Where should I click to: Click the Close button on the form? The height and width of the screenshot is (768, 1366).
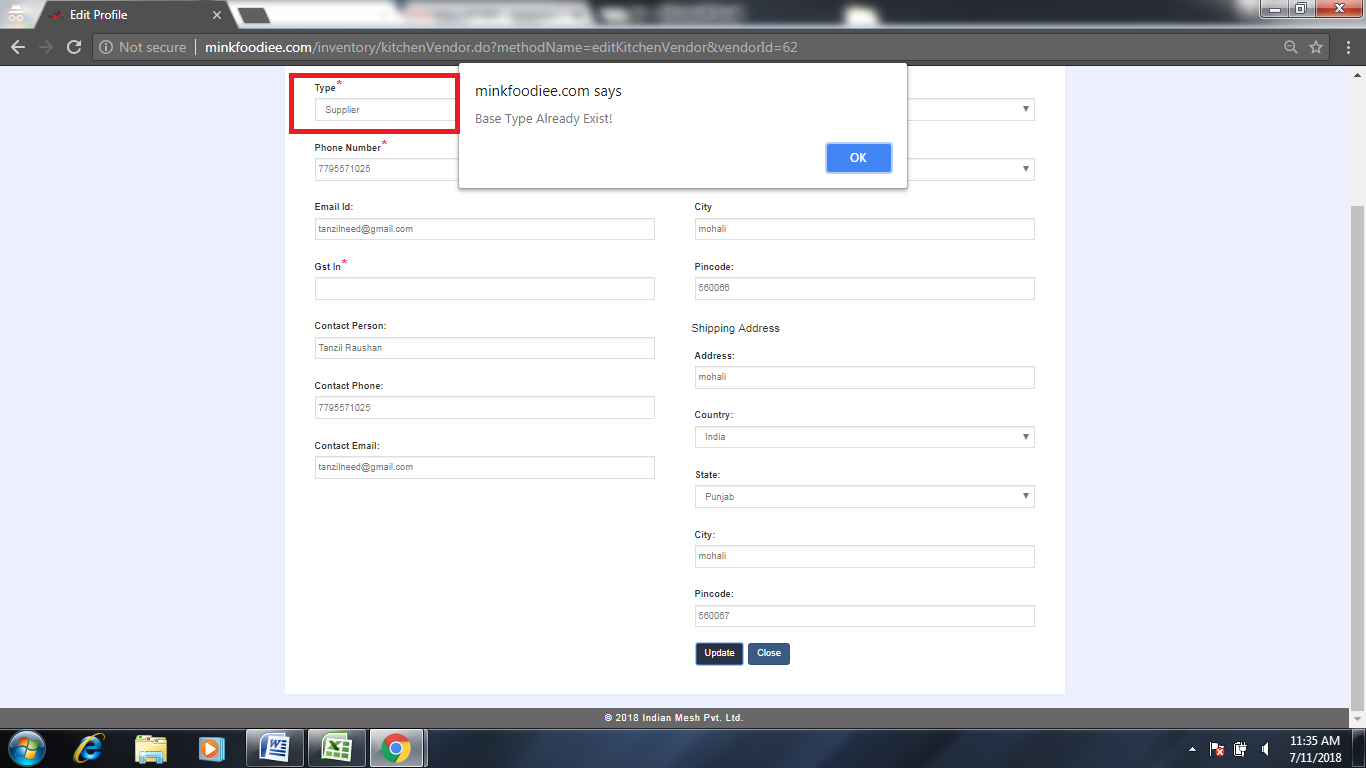pyautogui.click(x=769, y=653)
